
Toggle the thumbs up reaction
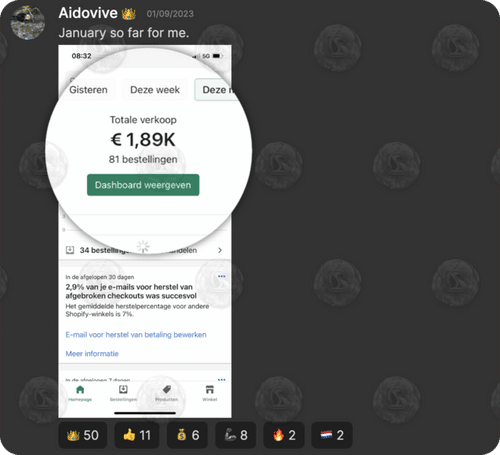[137, 435]
